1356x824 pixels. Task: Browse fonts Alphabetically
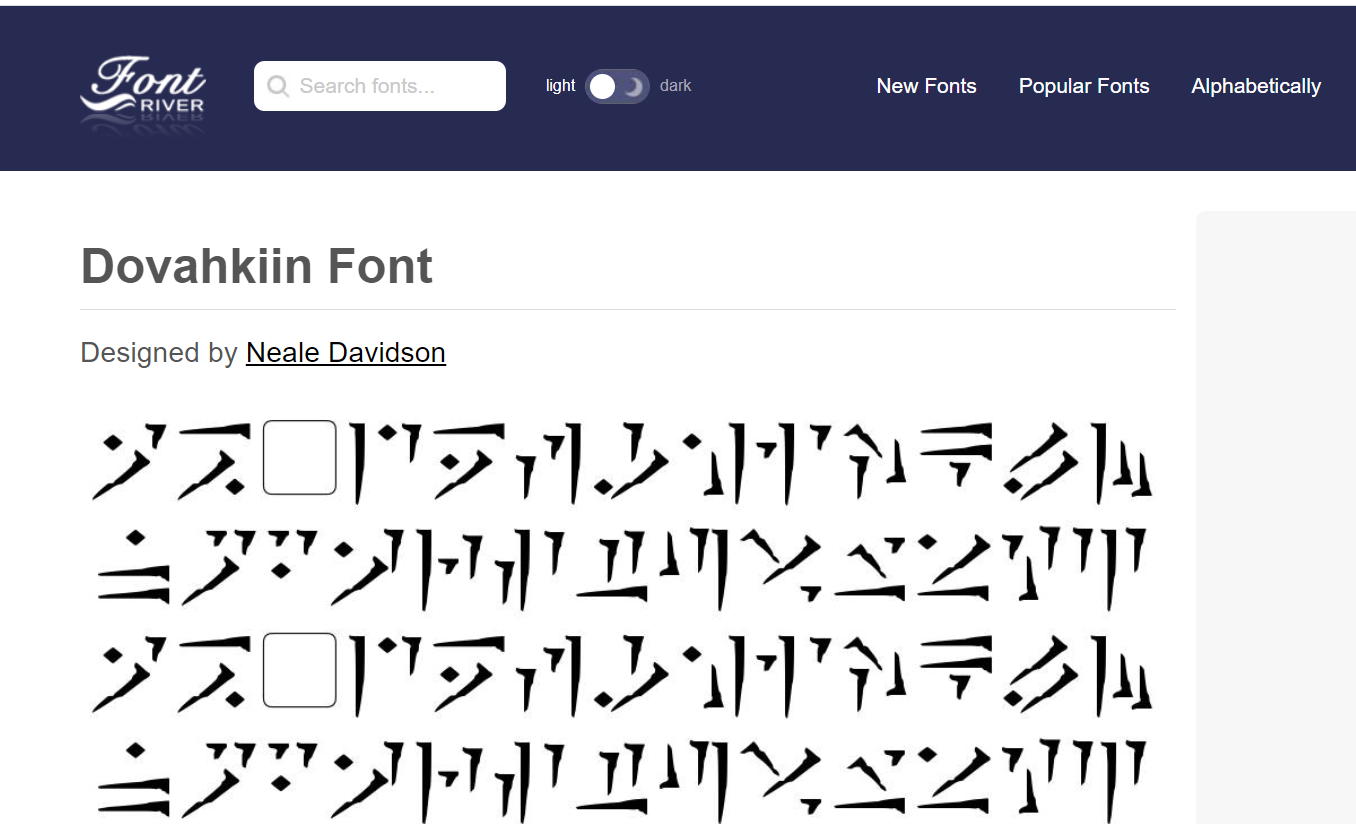(x=1256, y=86)
